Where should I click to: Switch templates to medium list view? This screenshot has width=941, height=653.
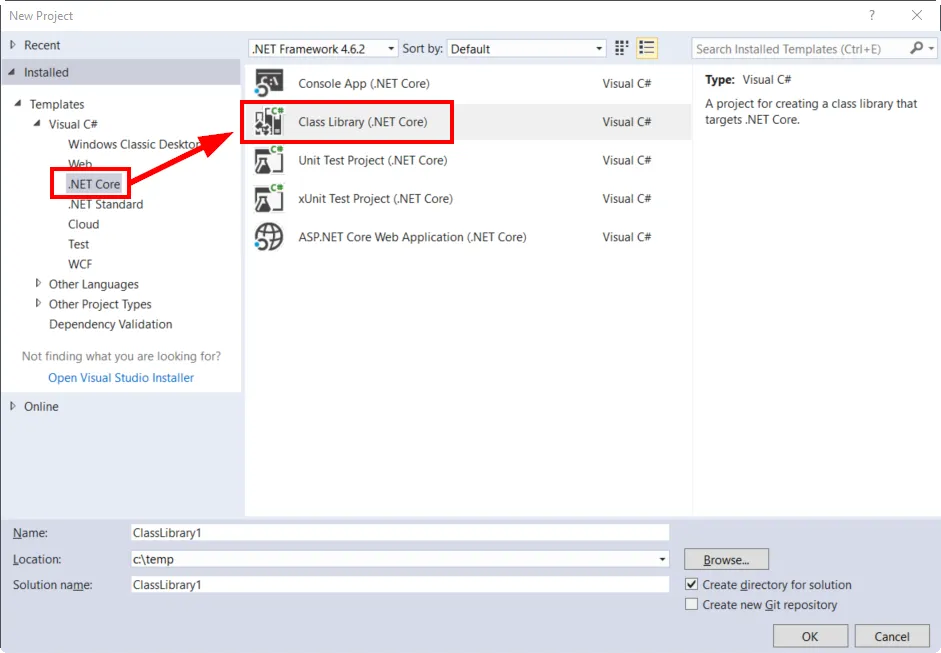[x=647, y=48]
